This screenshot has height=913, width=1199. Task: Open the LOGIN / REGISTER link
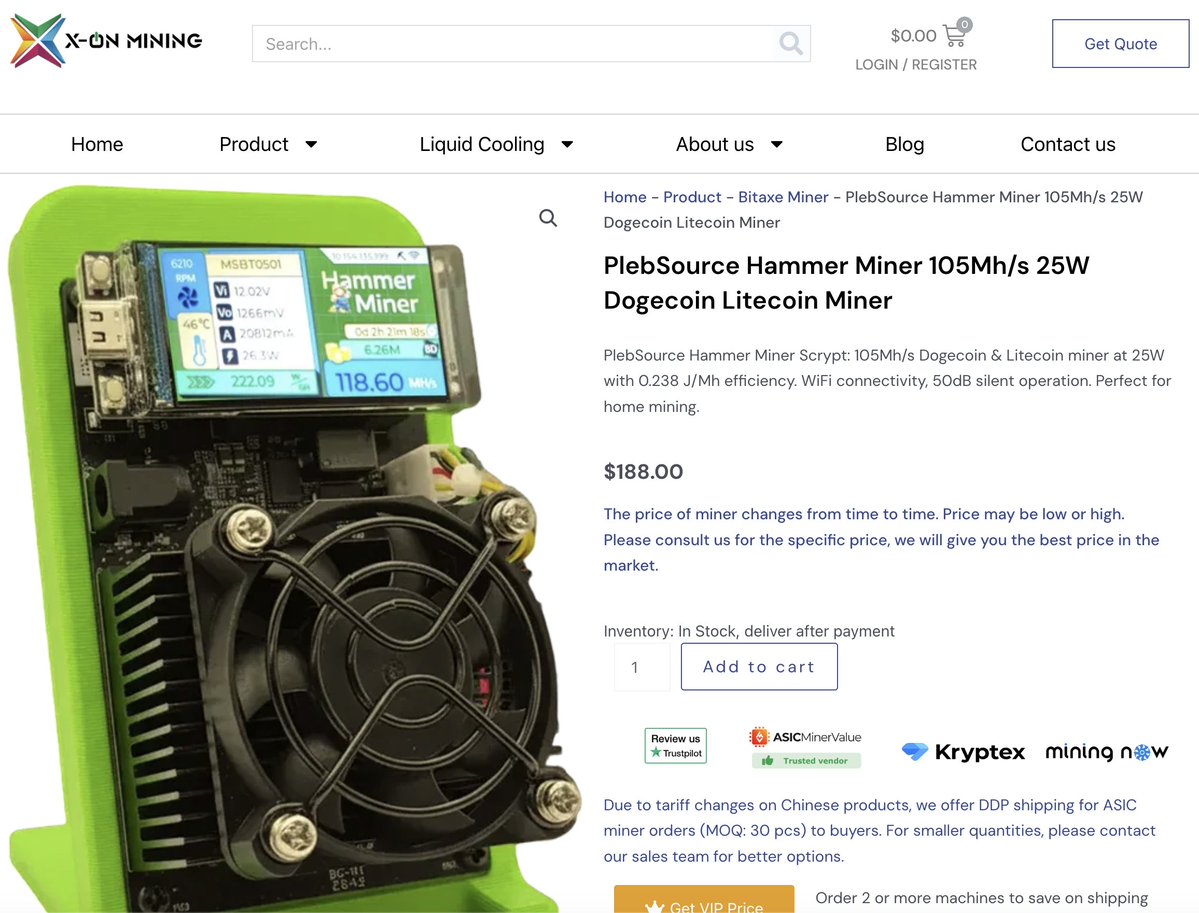pos(915,65)
